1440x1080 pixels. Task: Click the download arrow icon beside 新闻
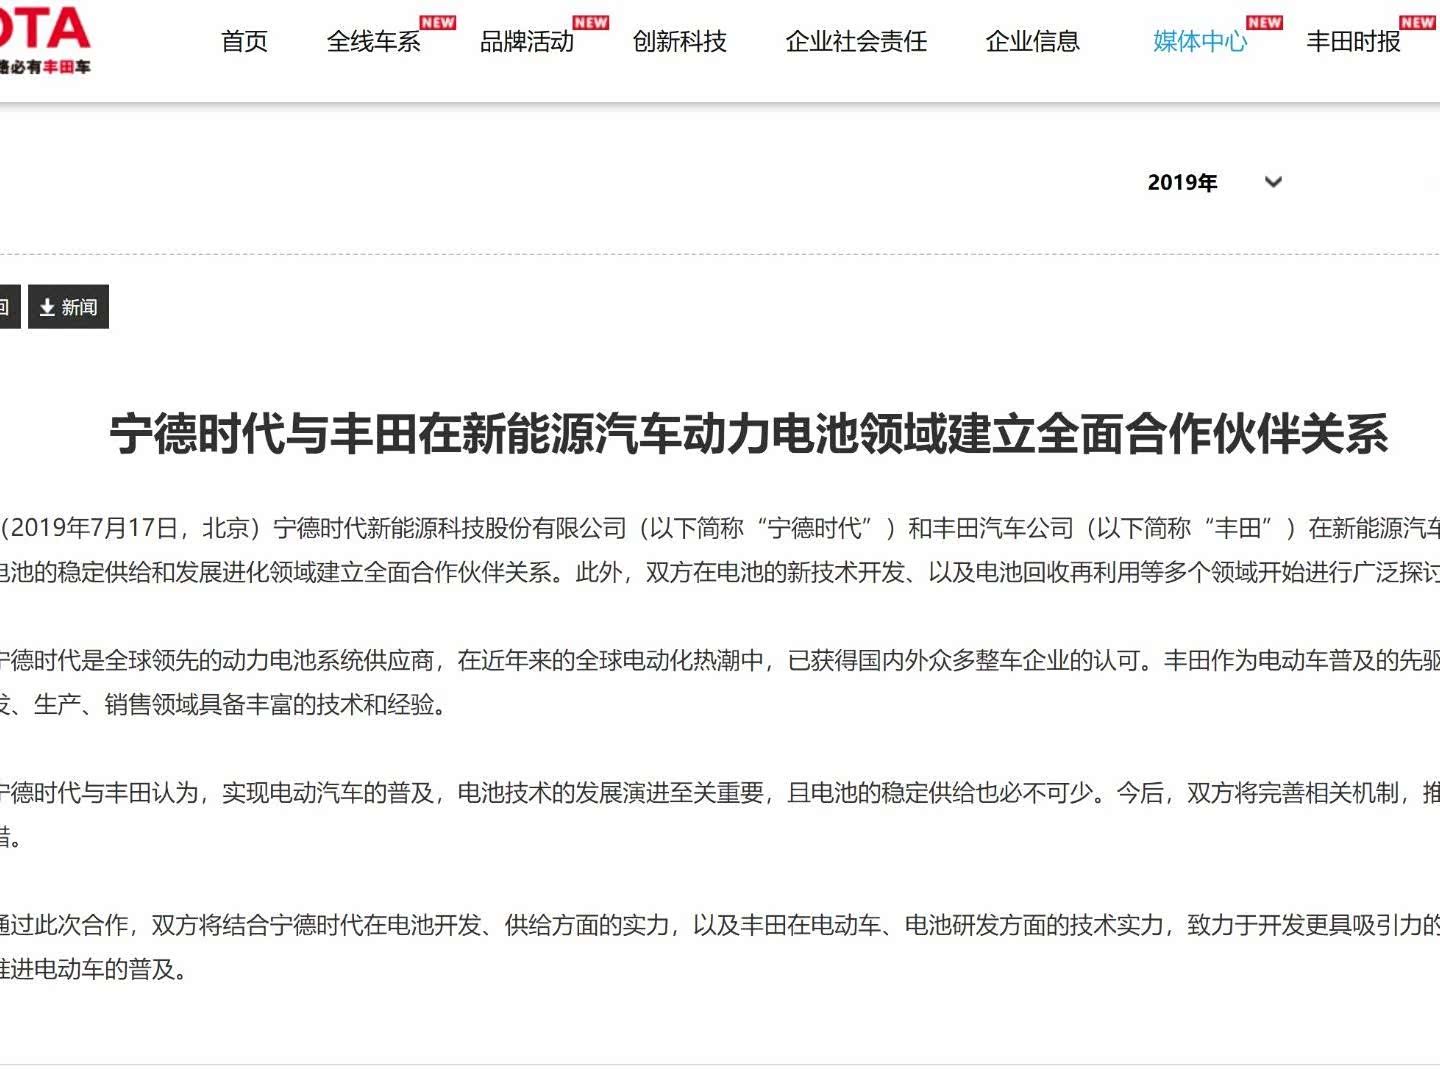pos(47,308)
